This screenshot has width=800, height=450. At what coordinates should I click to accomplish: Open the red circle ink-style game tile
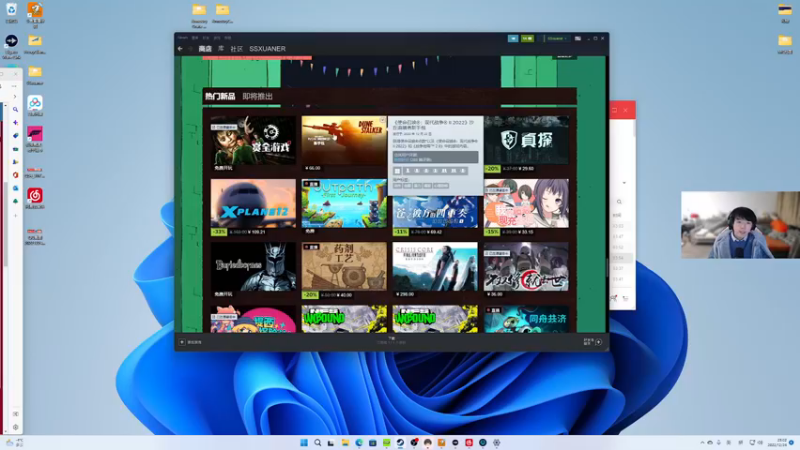click(526, 266)
